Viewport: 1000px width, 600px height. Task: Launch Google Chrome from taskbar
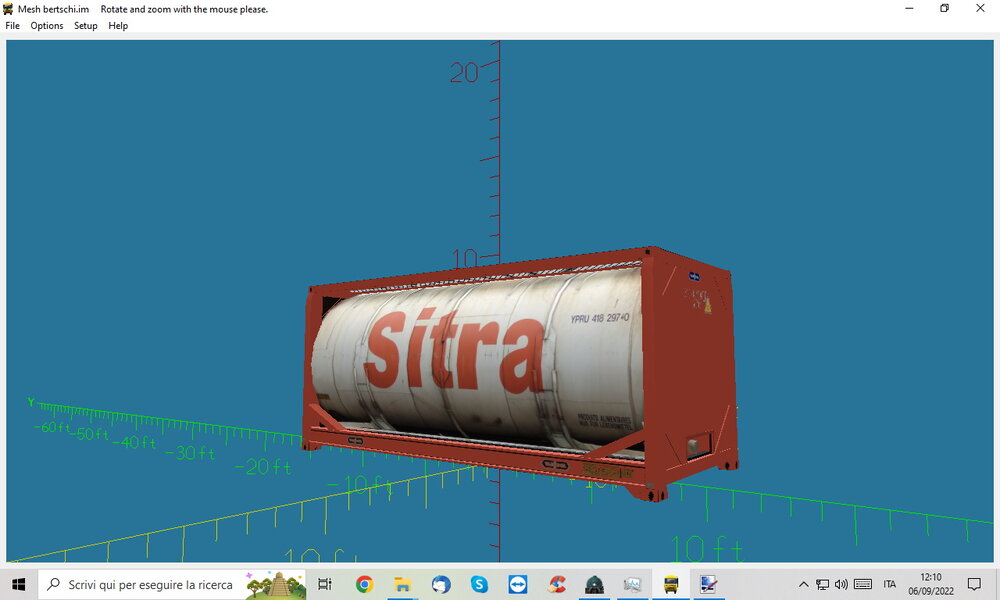364,584
